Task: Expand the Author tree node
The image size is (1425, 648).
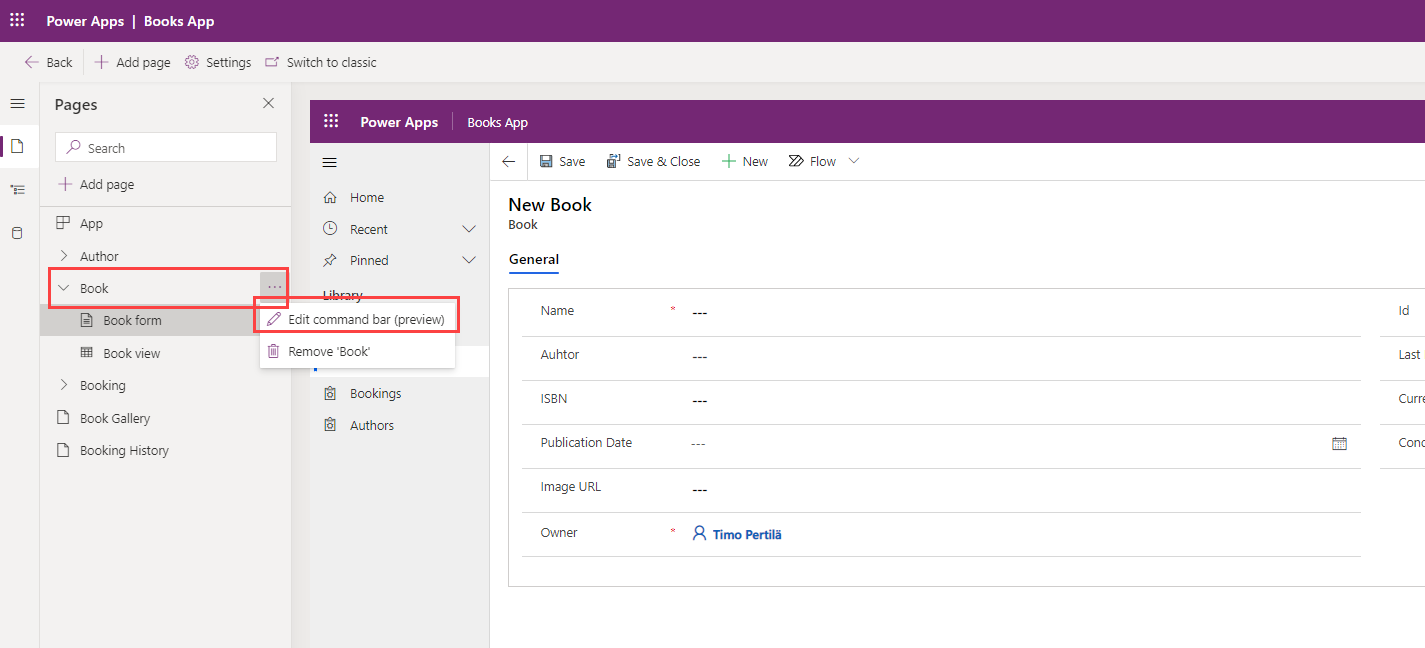Action: click(64, 256)
